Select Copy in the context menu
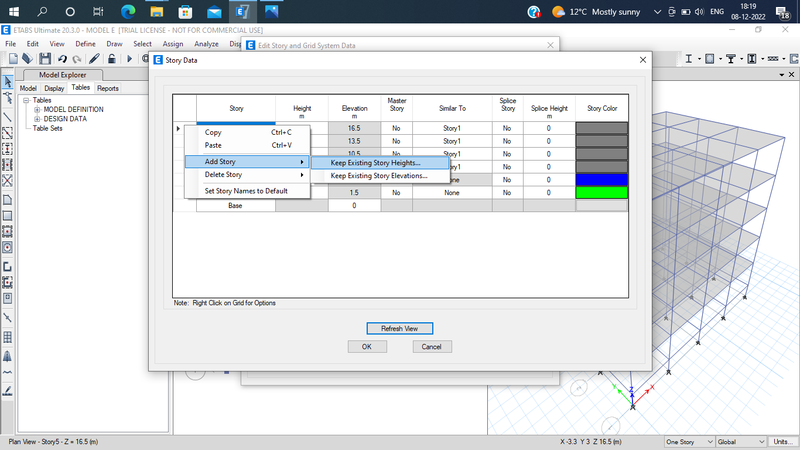Image resolution: width=800 pixels, height=450 pixels. (x=247, y=132)
